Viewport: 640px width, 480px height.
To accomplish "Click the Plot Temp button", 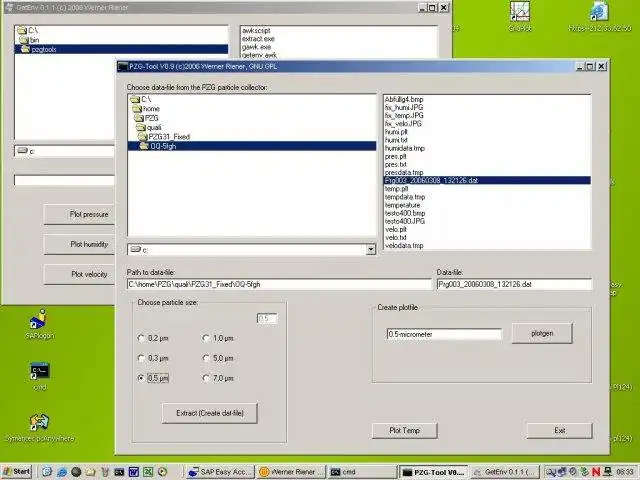I will pyautogui.click(x=404, y=430).
